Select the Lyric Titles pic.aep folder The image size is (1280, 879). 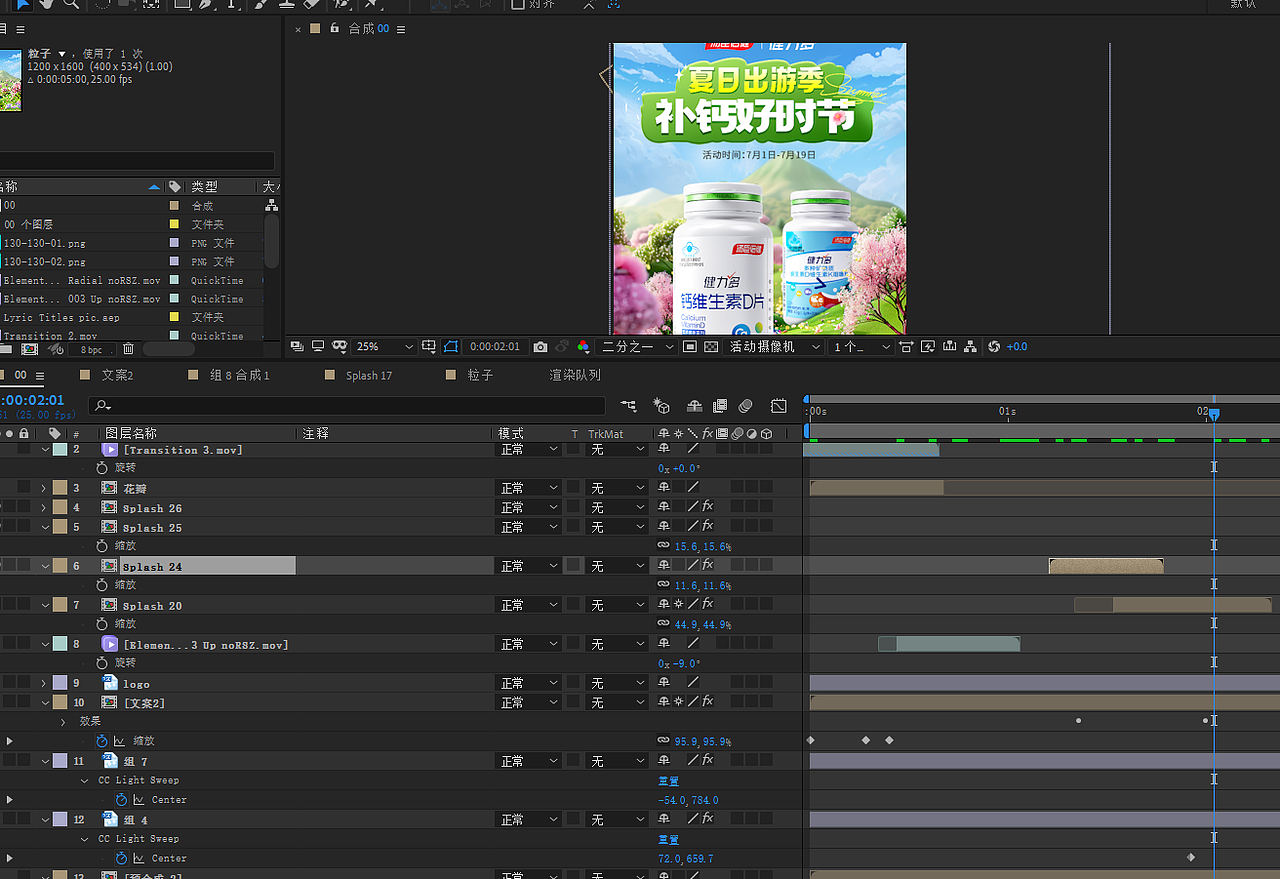61,317
